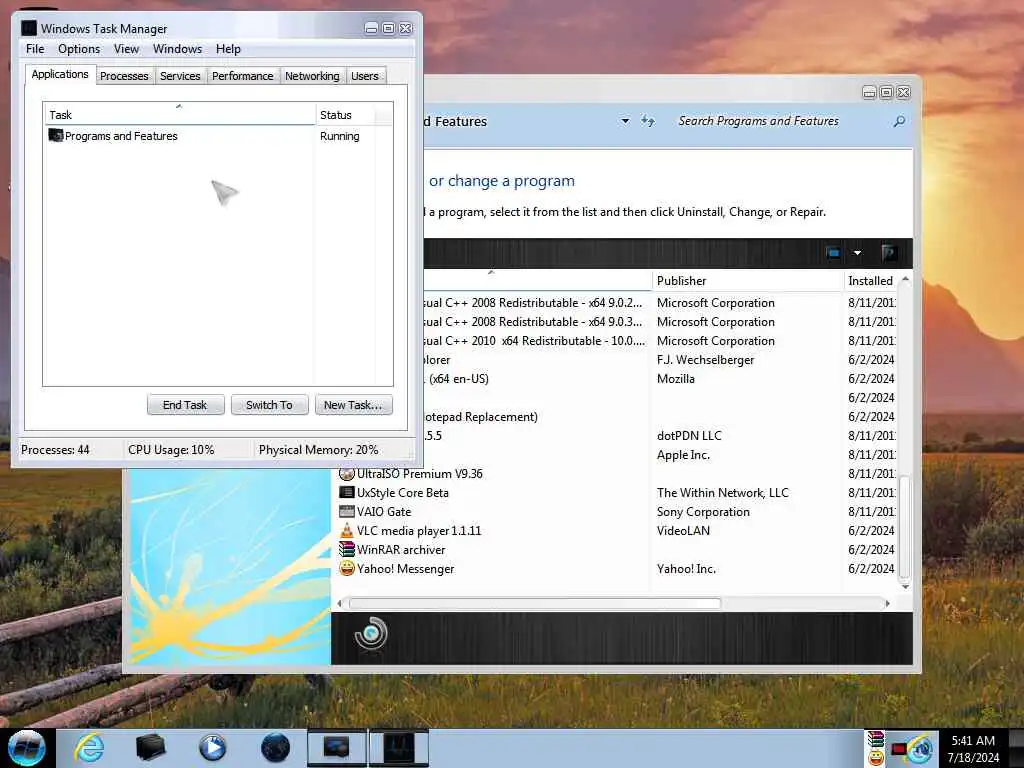Switch to the Networking tab
This screenshot has width=1024, height=768.
point(312,76)
